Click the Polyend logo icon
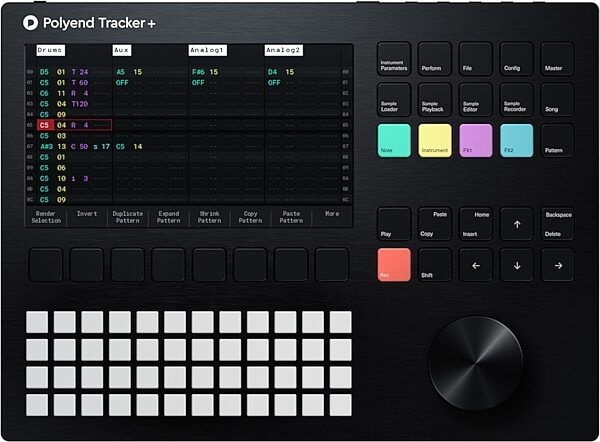This screenshot has height=442, width=600. pos(30,23)
